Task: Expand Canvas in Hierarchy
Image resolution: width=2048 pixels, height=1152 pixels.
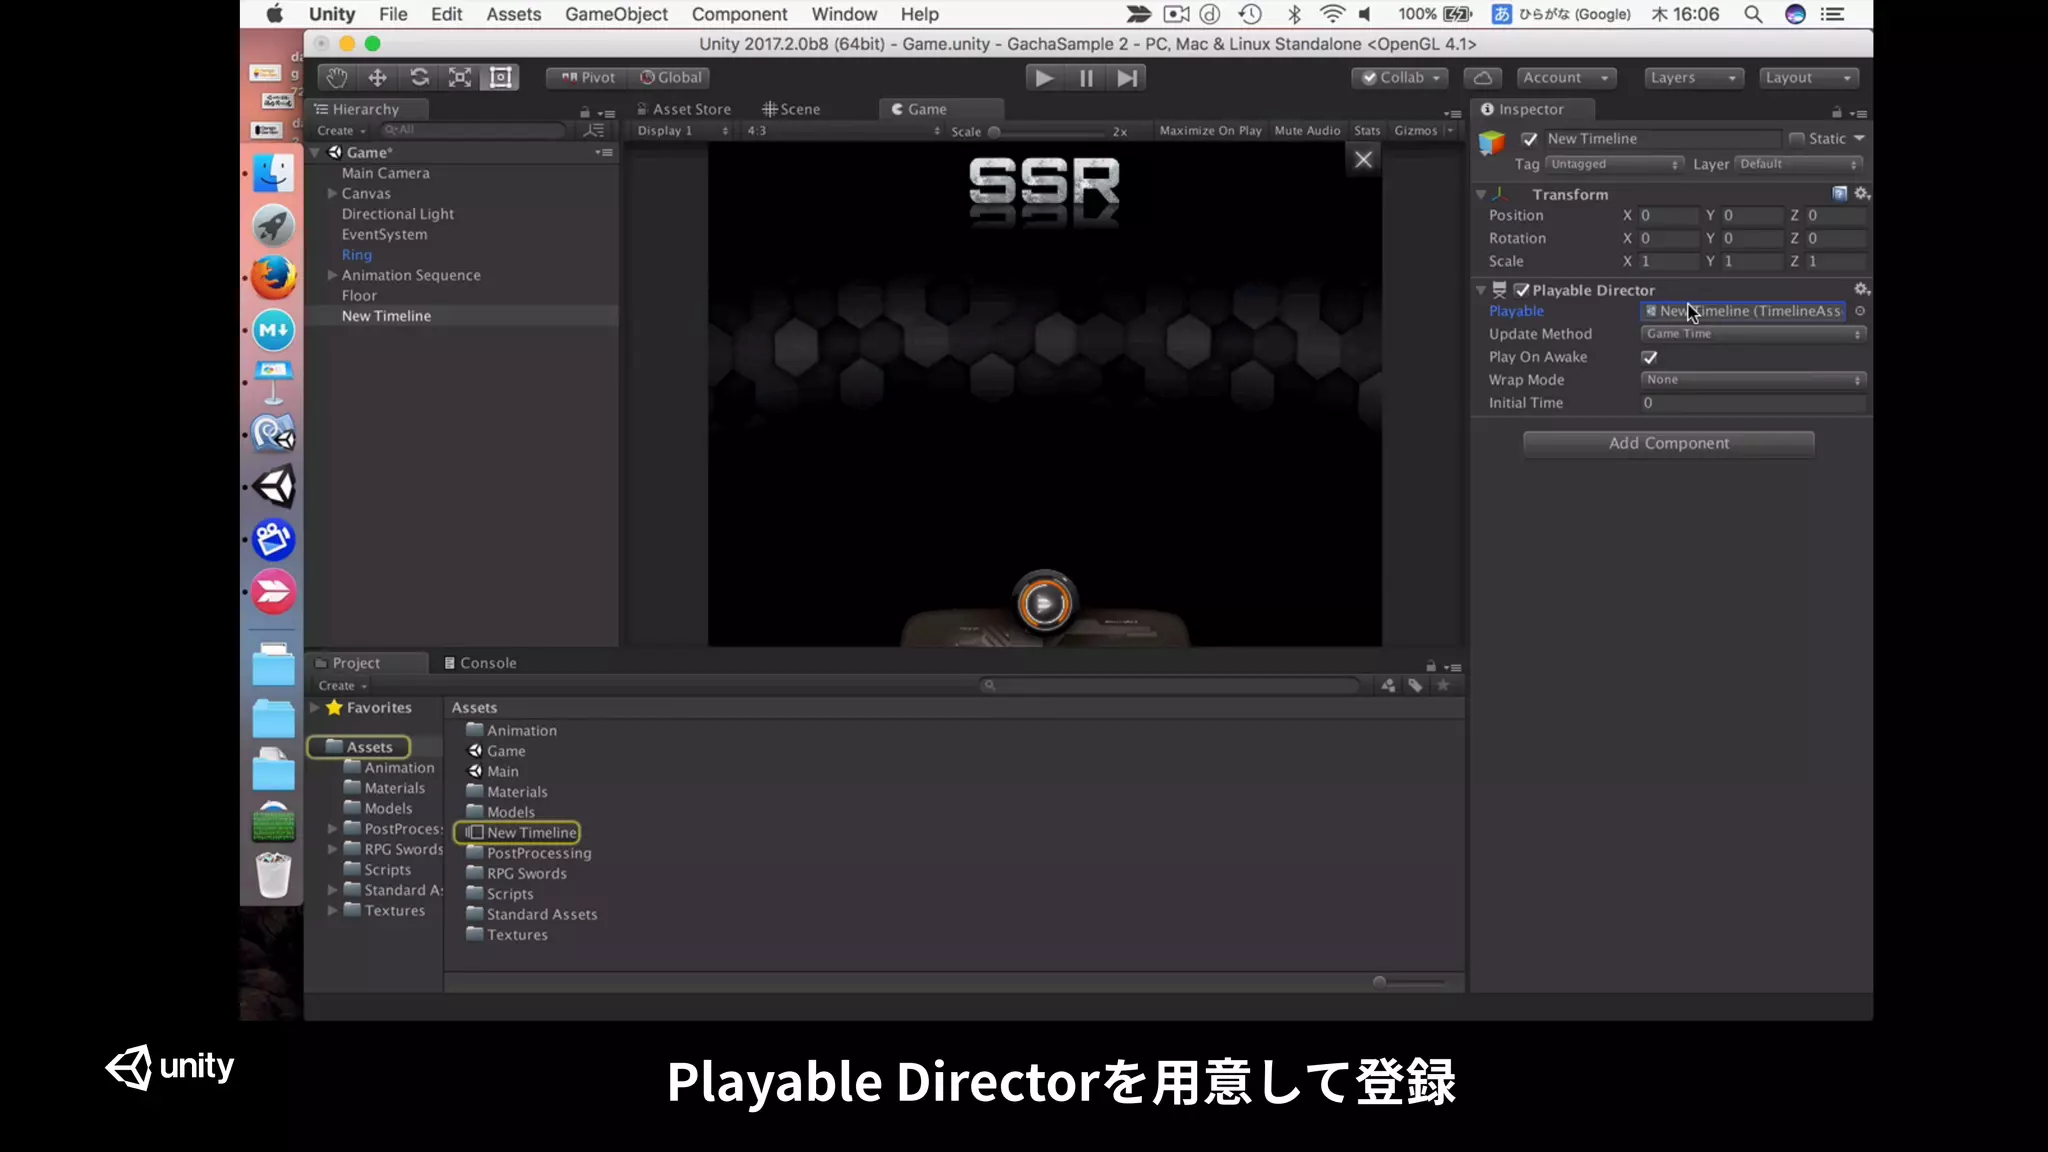Action: [332, 194]
